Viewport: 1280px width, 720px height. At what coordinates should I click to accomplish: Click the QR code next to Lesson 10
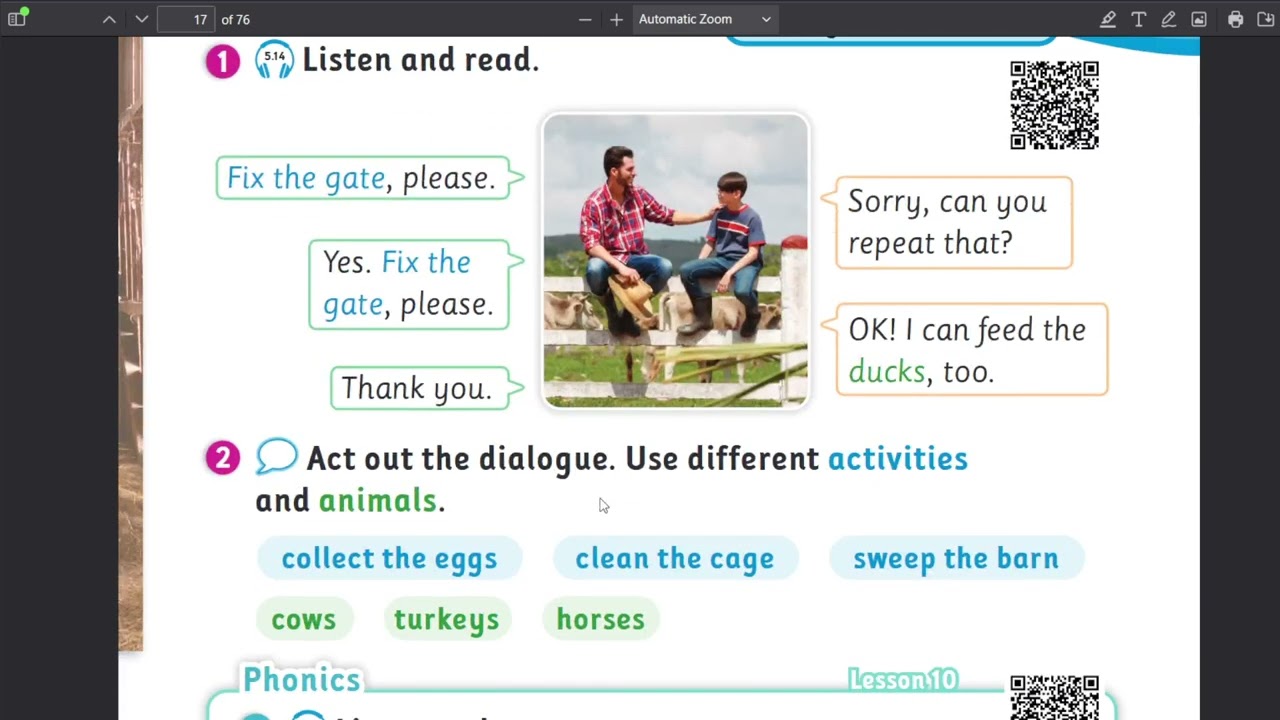1054,697
